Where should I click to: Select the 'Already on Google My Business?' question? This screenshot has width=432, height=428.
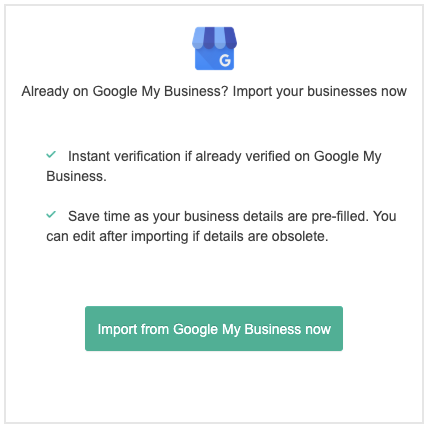(125, 91)
